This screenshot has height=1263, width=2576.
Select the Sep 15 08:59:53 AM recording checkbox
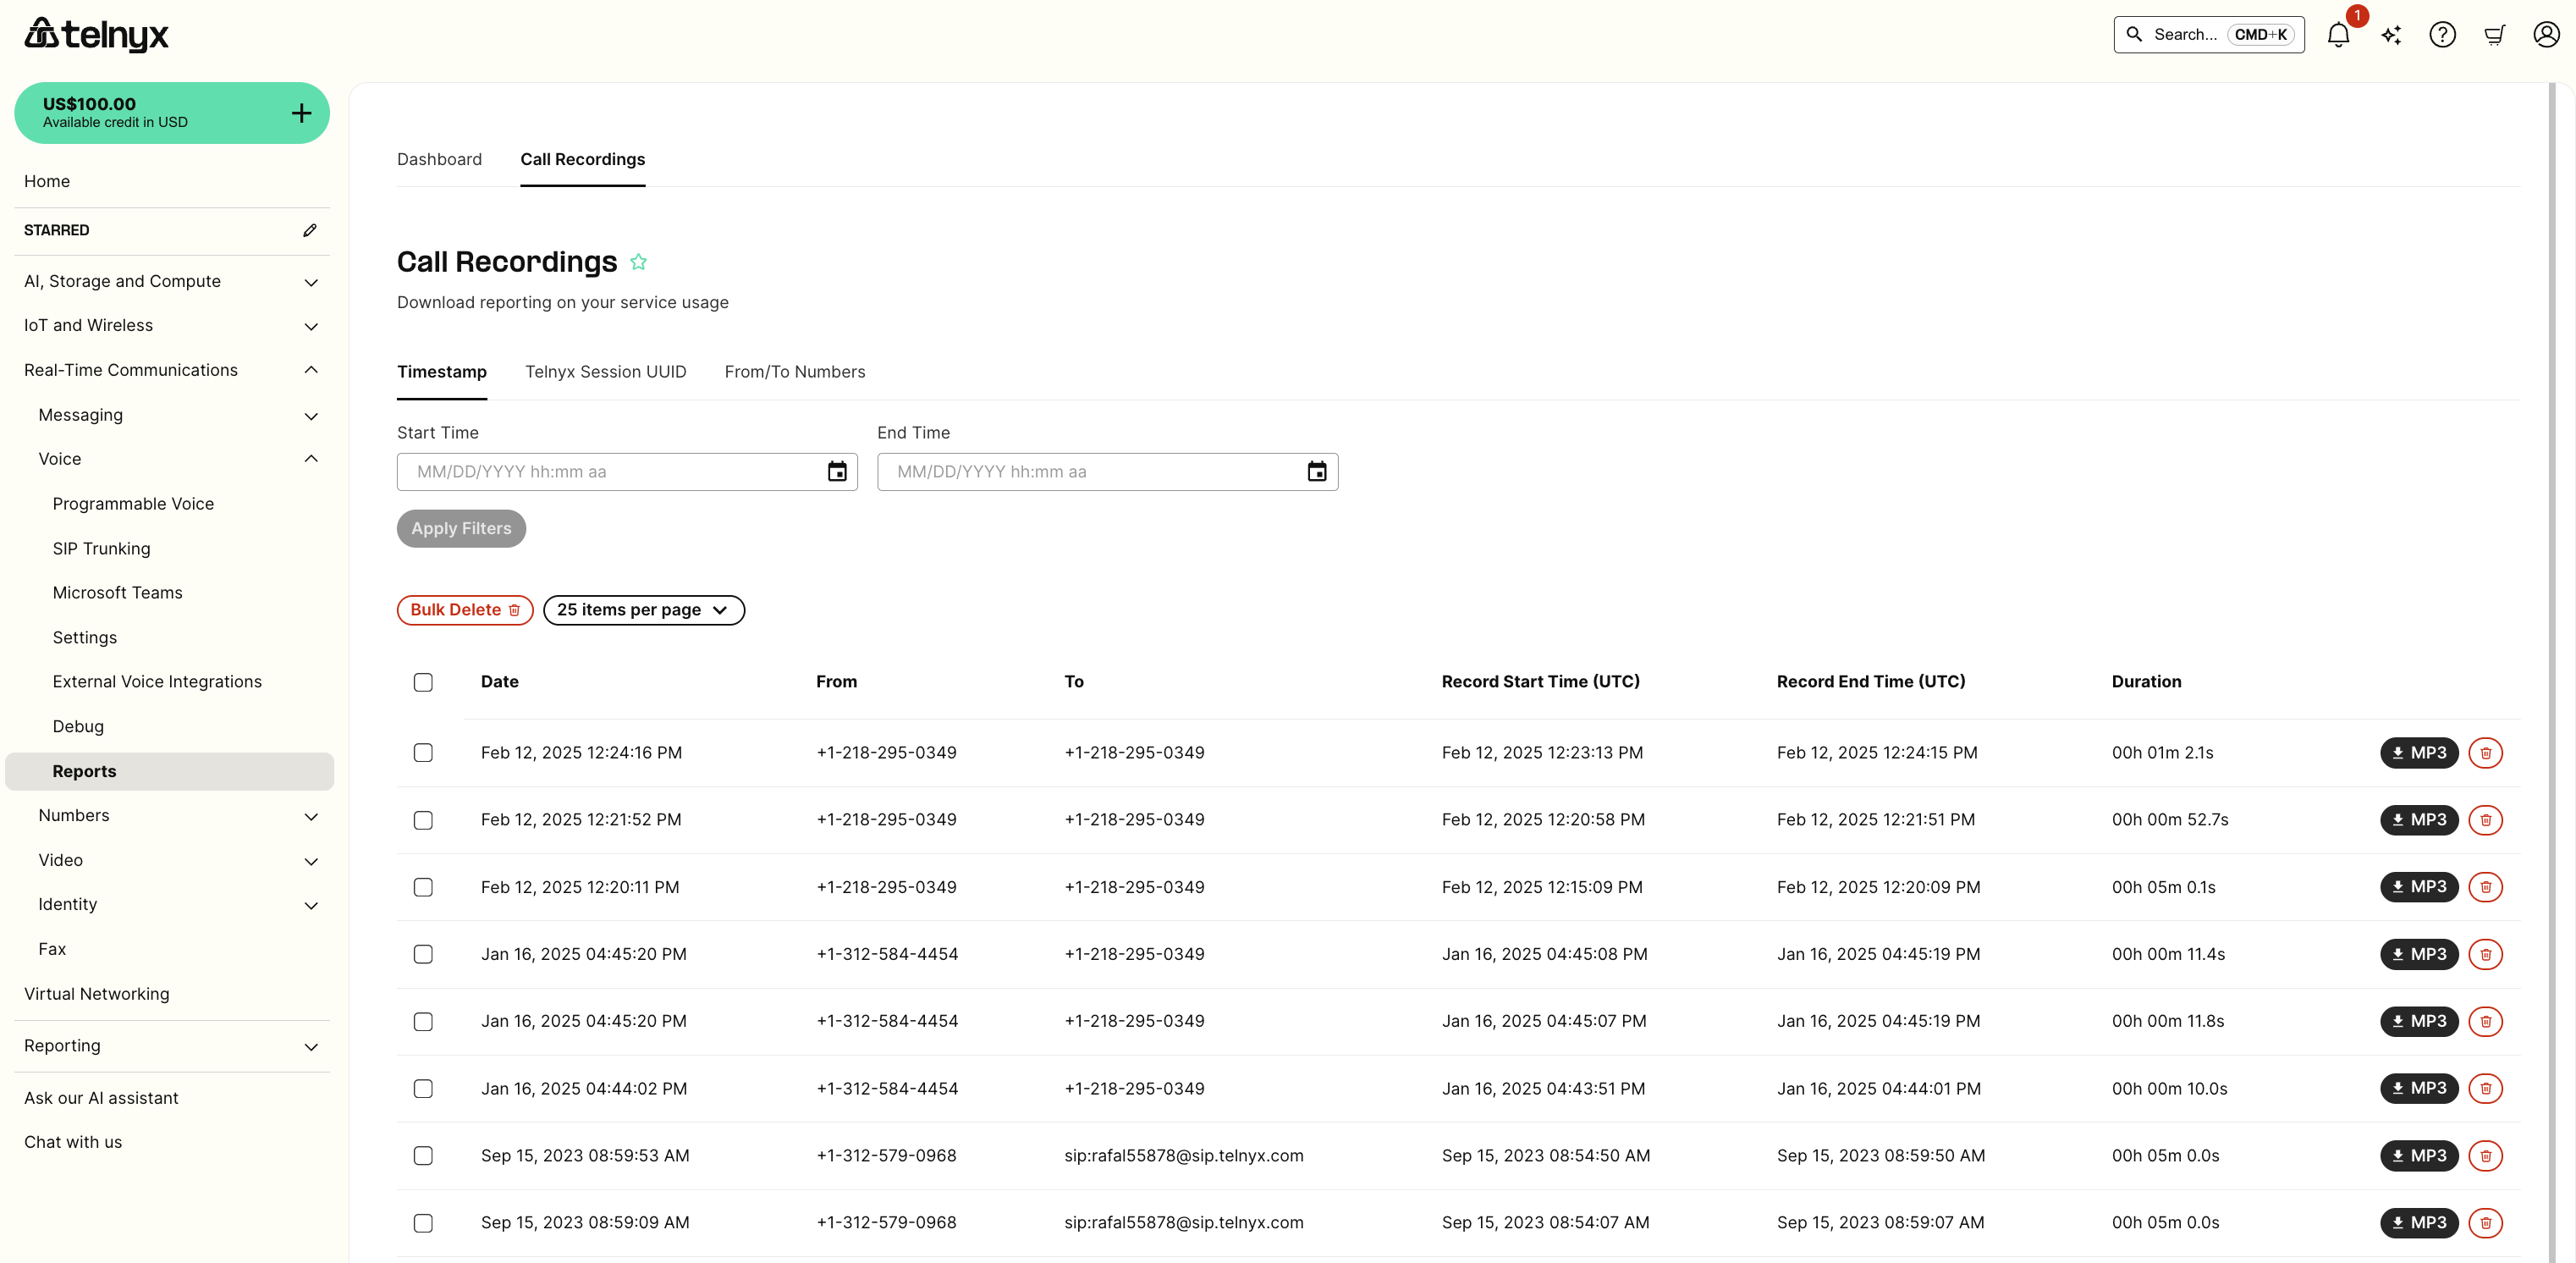(423, 1155)
